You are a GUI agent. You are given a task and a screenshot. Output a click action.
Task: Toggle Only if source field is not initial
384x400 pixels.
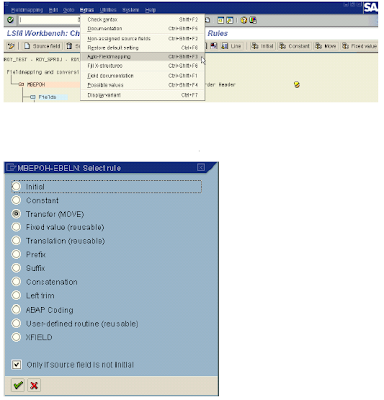point(16,365)
